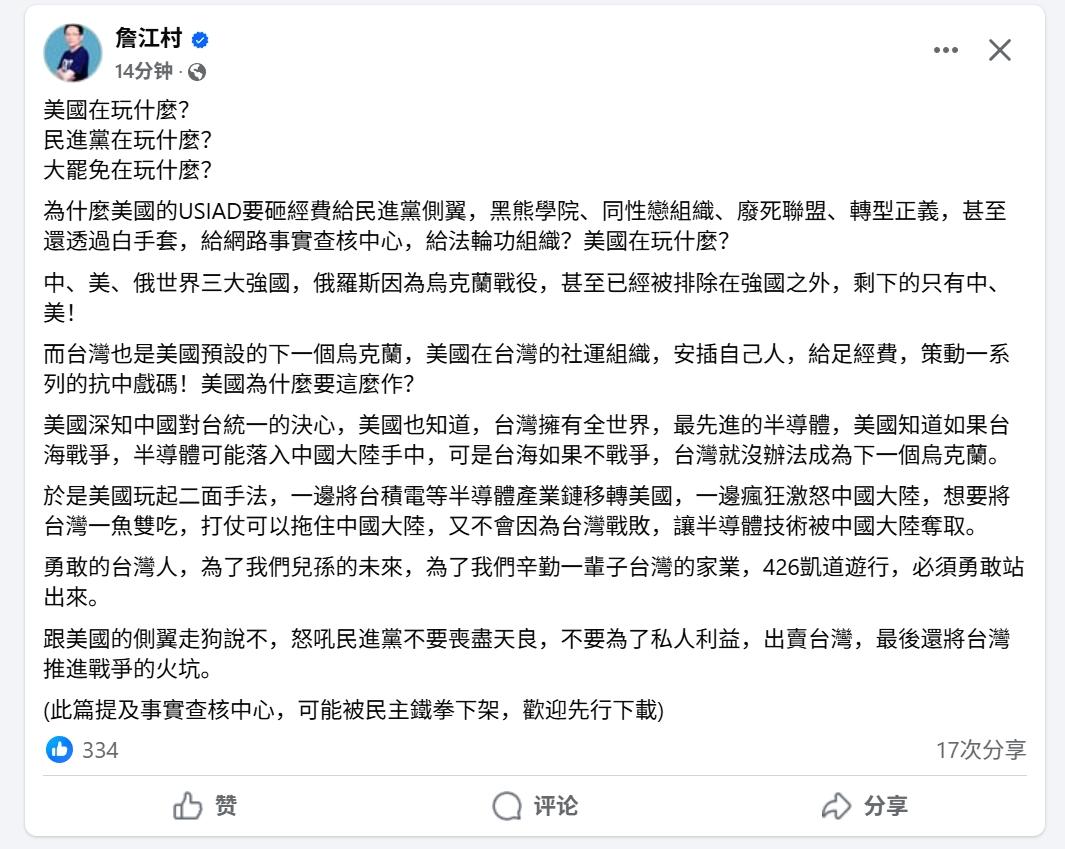
Task: Click the globe public-privacy icon
Action: coord(197,72)
